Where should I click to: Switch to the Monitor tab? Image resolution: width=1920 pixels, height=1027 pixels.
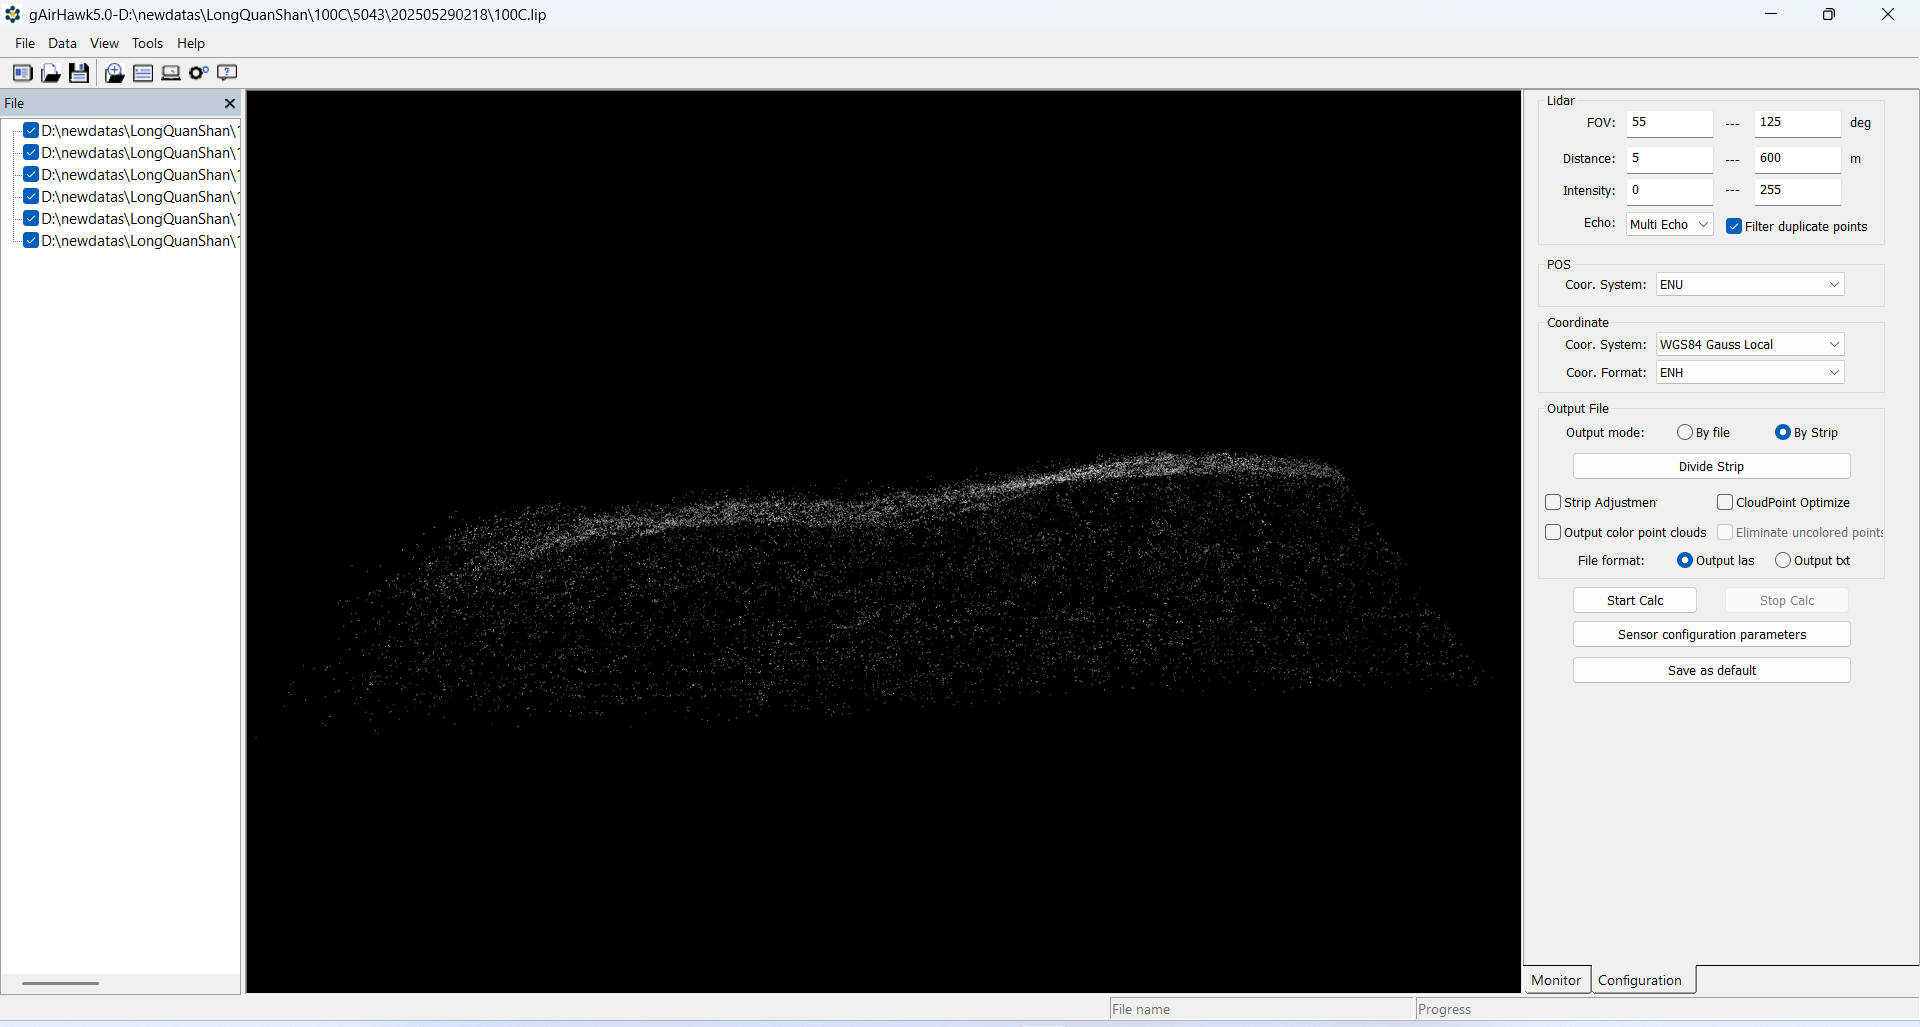coord(1556,980)
